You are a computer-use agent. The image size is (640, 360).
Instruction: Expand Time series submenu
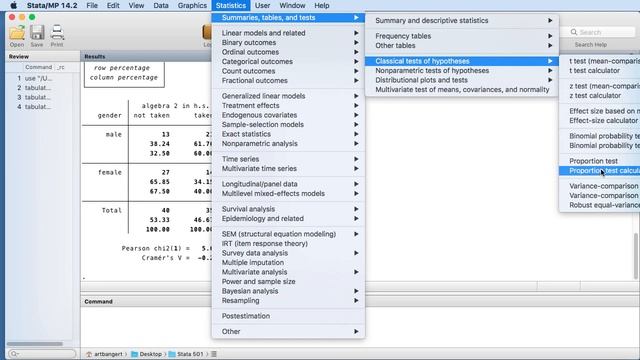[288, 159]
